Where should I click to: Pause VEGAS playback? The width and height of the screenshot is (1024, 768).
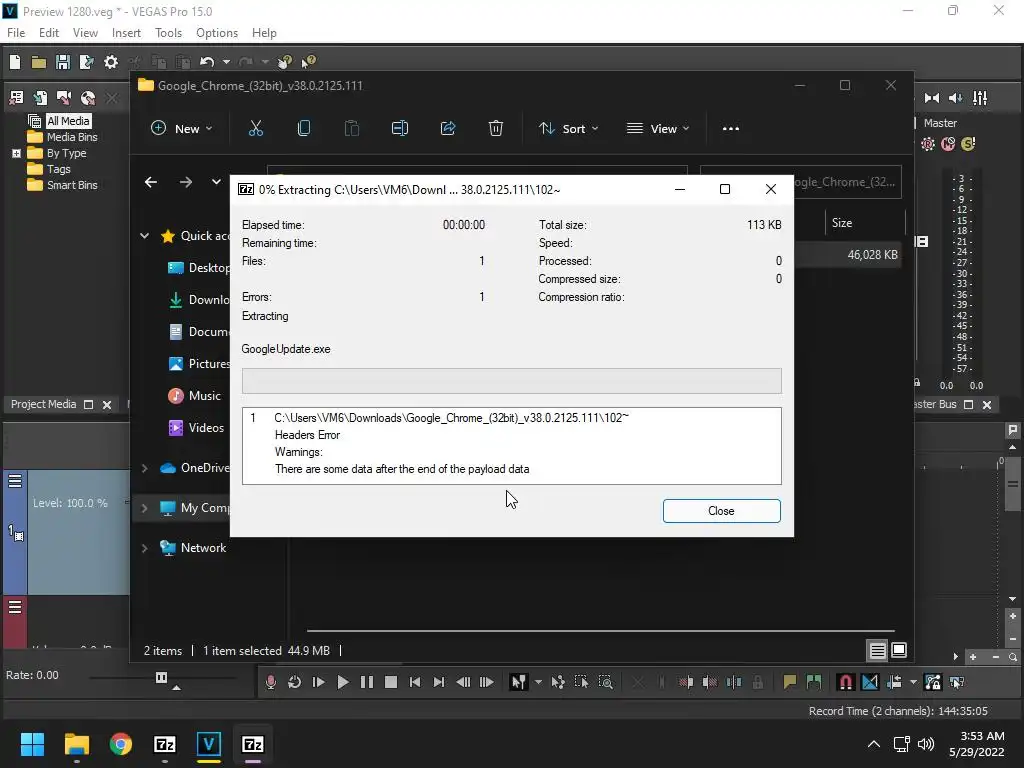(x=367, y=682)
